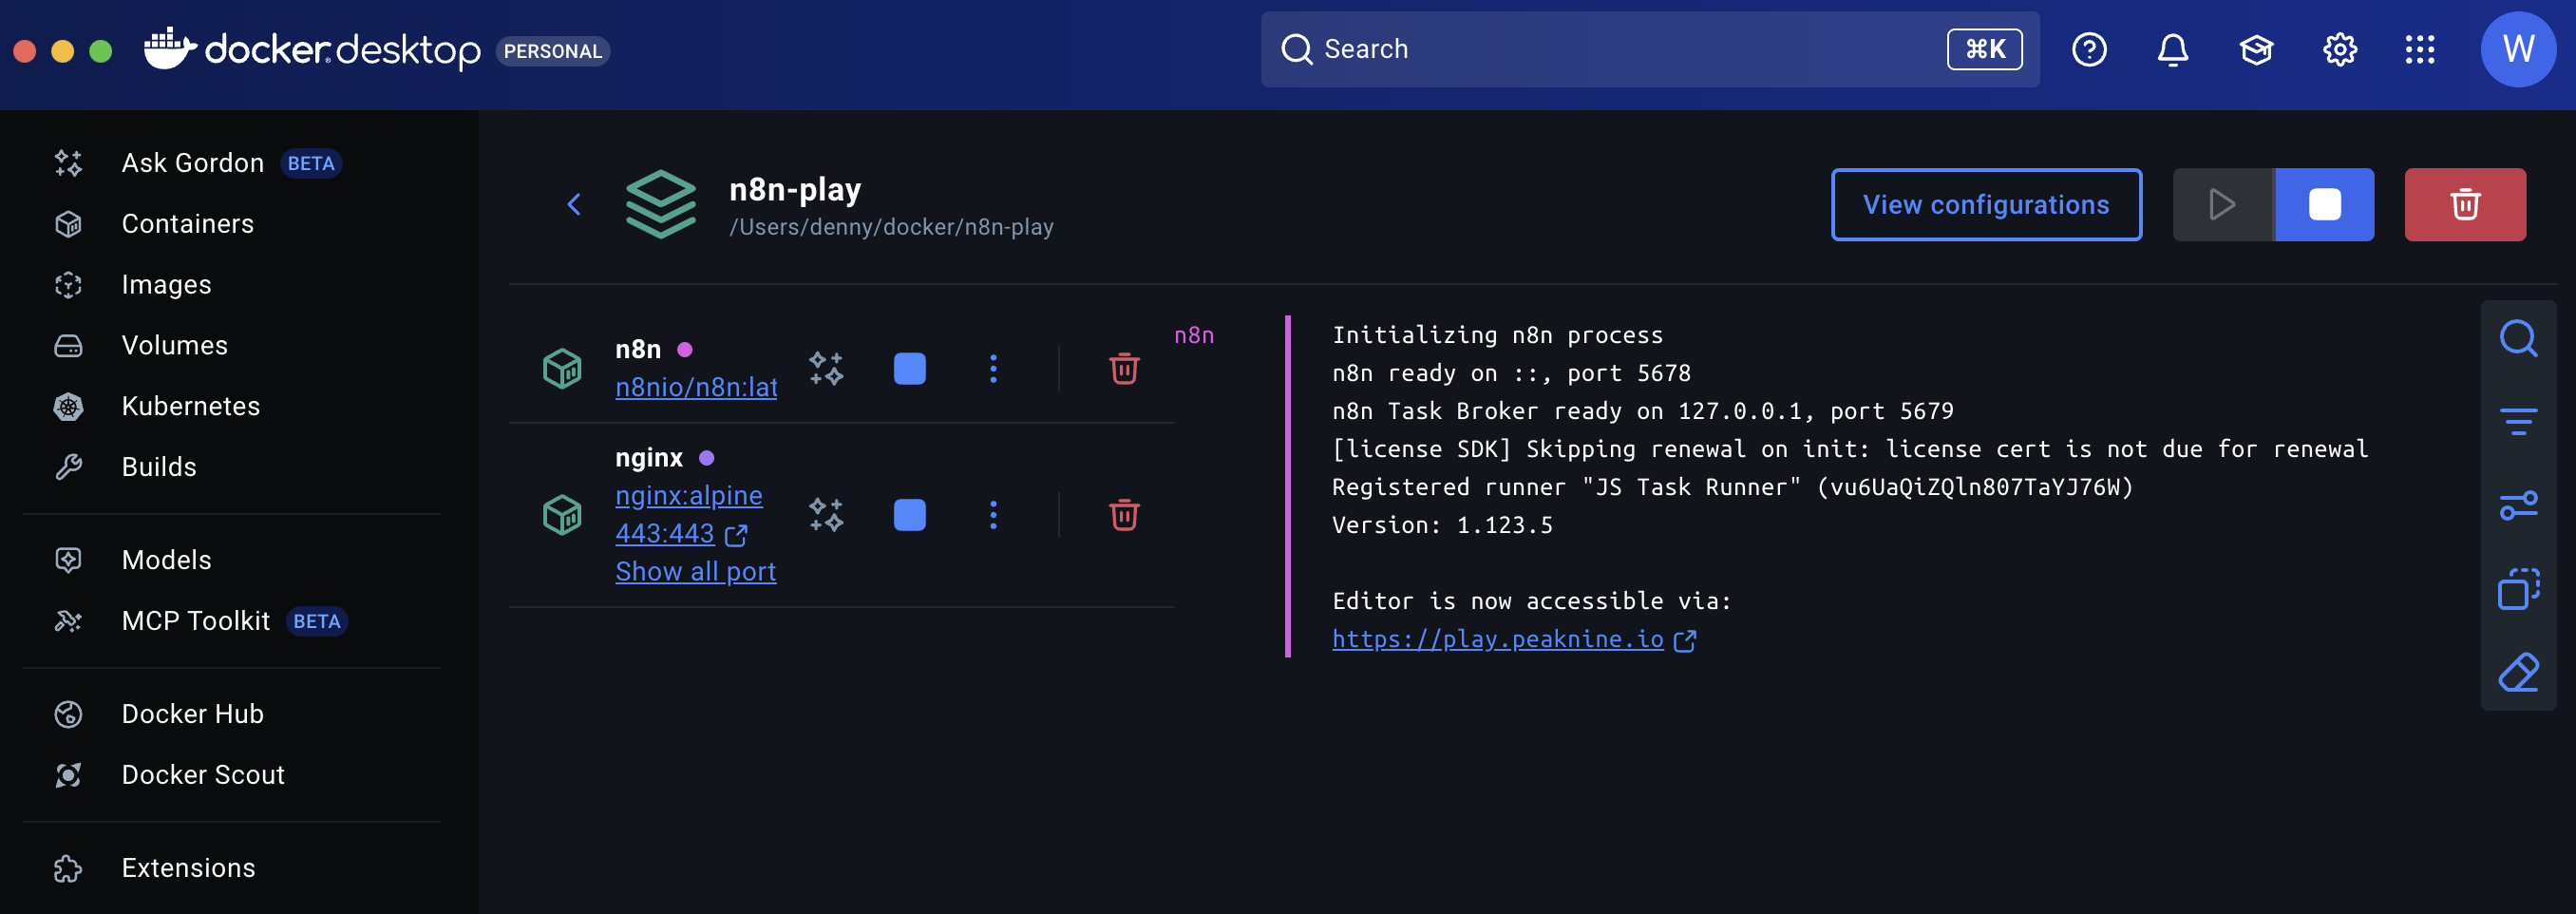Open the n8n container actions menu
The image size is (2576, 914).
pos(993,368)
